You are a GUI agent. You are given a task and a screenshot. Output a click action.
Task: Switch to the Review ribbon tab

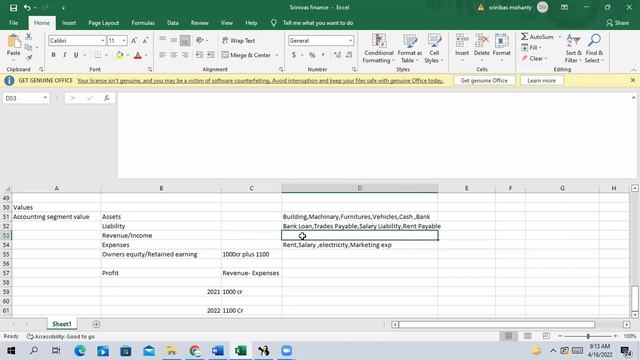[200, 23]
